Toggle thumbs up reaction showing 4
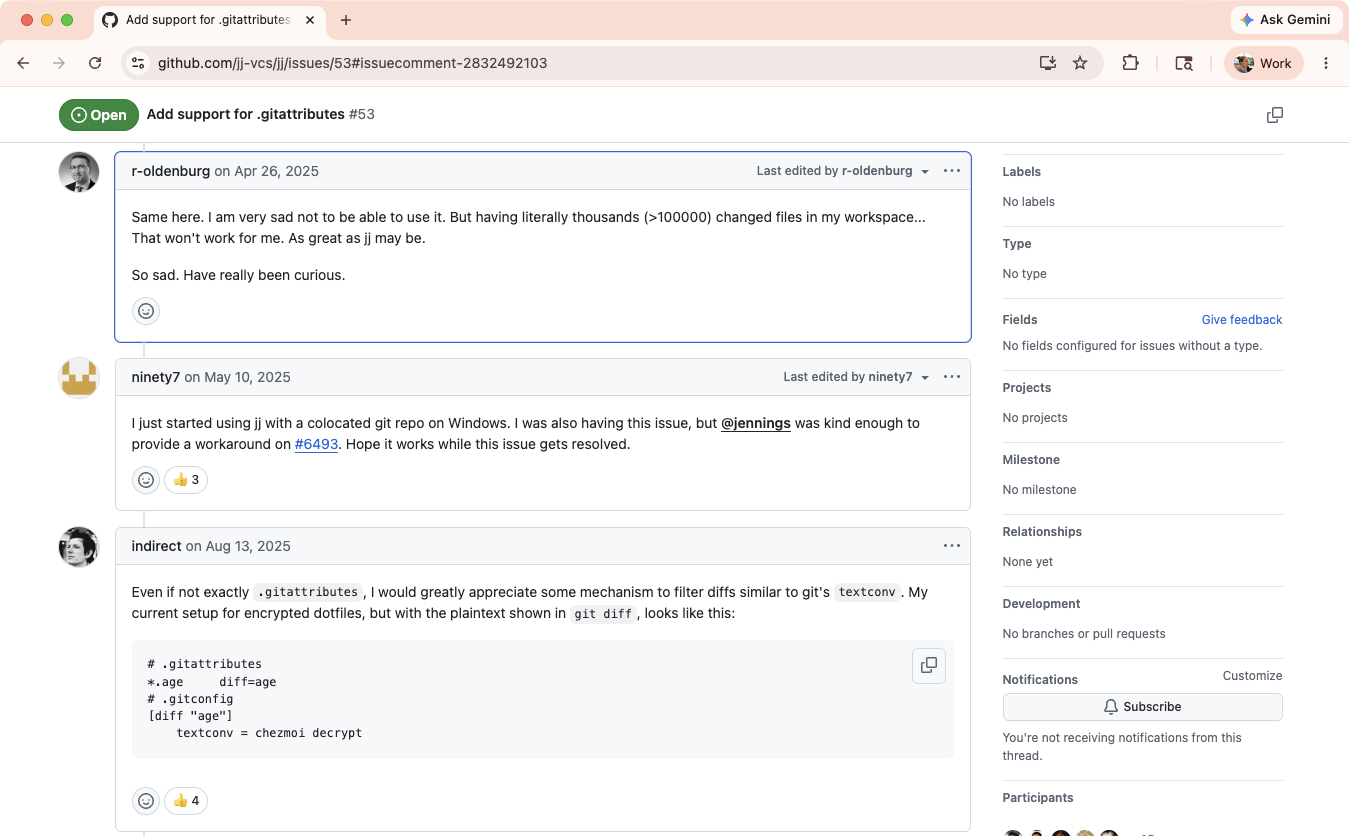 186,801
